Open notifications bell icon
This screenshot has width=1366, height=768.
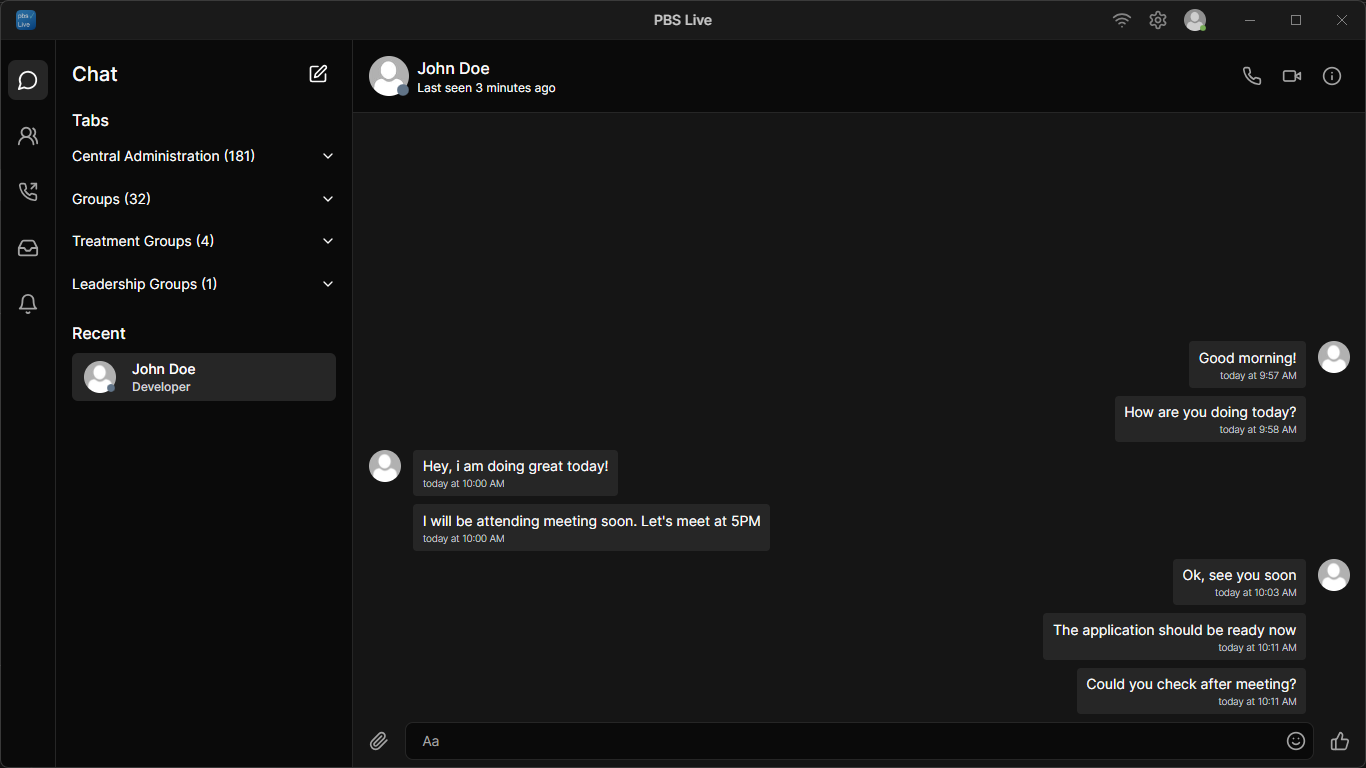click(28, 304)
